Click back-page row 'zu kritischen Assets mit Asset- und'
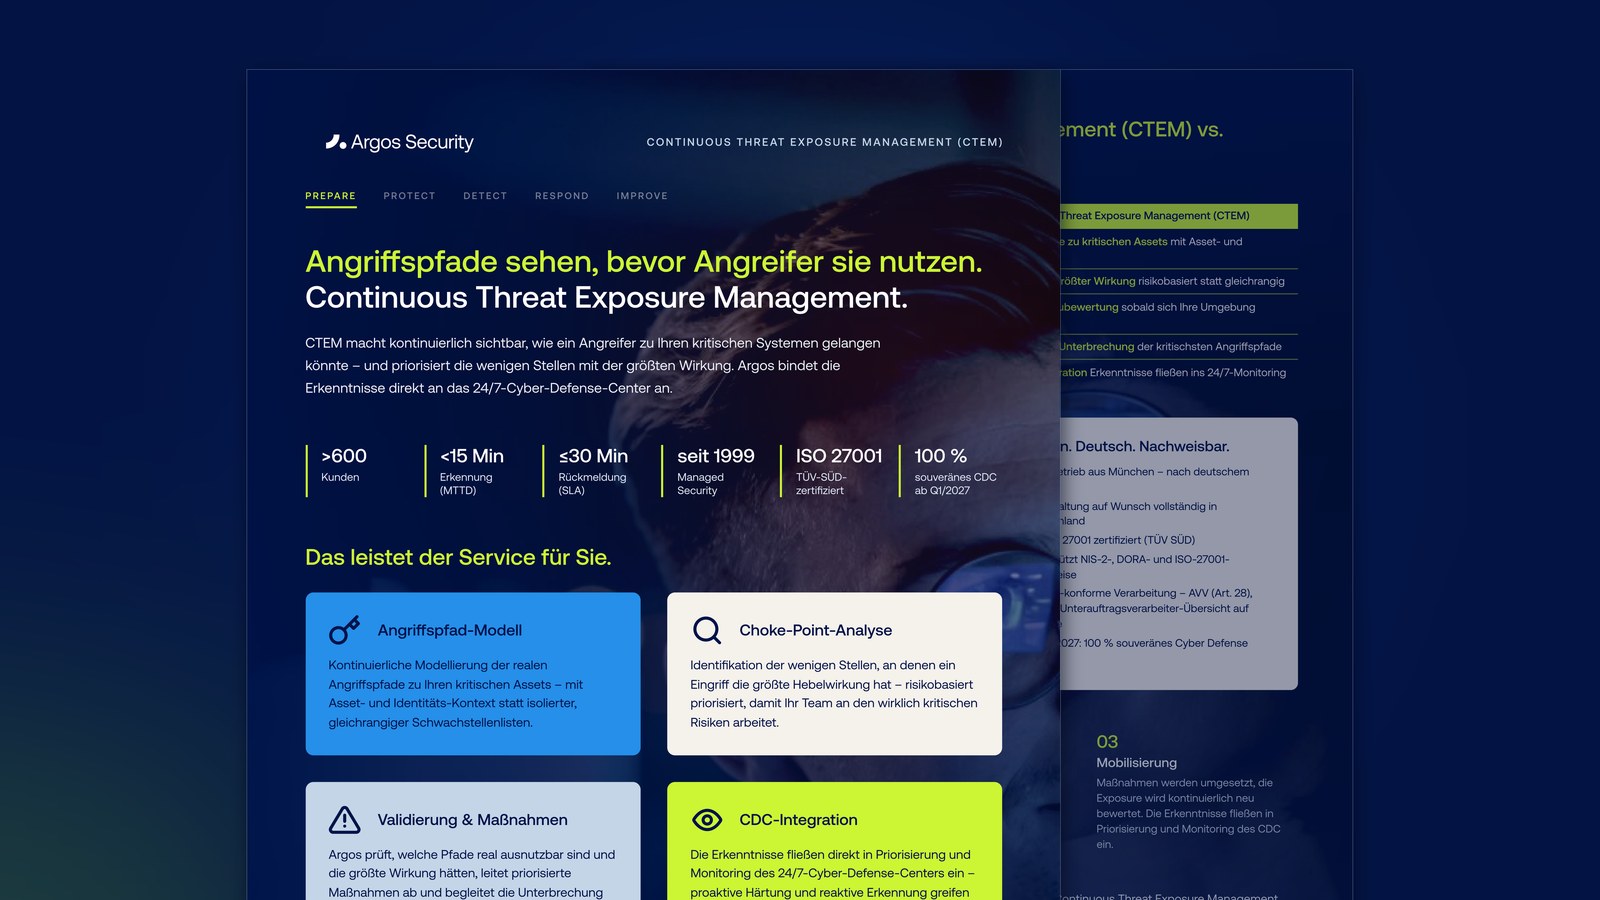The width and height of the screenshot is (1600, 900). (x=1152, y=242)
